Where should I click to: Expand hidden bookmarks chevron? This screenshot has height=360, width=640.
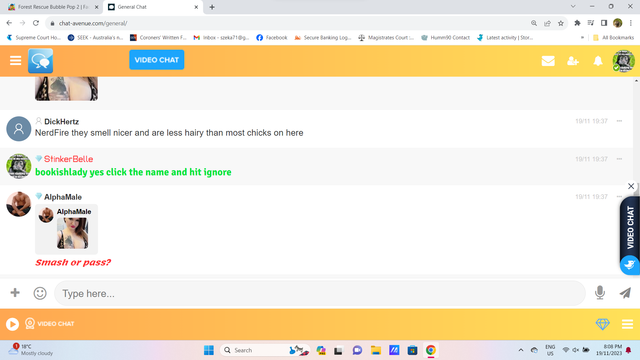click(x=582, y=38)
